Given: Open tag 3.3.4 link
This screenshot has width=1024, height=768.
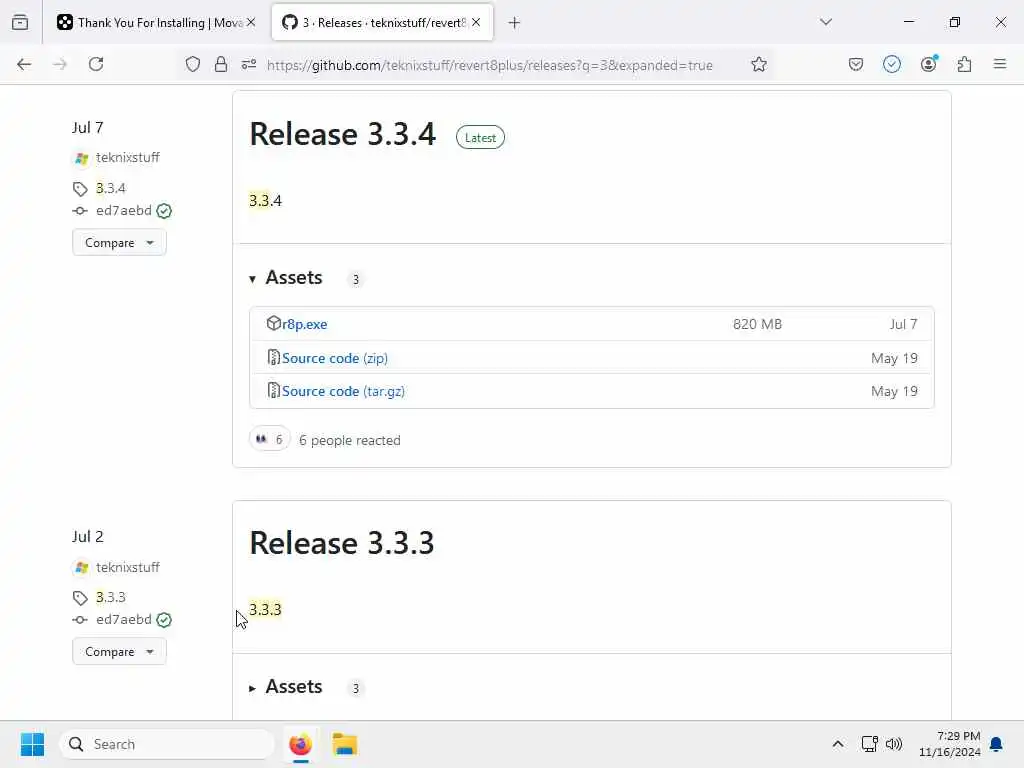Looking at the screenshot, I should coord(110,188).
